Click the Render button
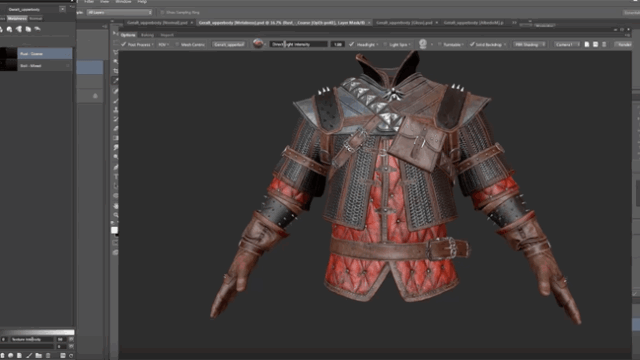 (x=624, y=44)
